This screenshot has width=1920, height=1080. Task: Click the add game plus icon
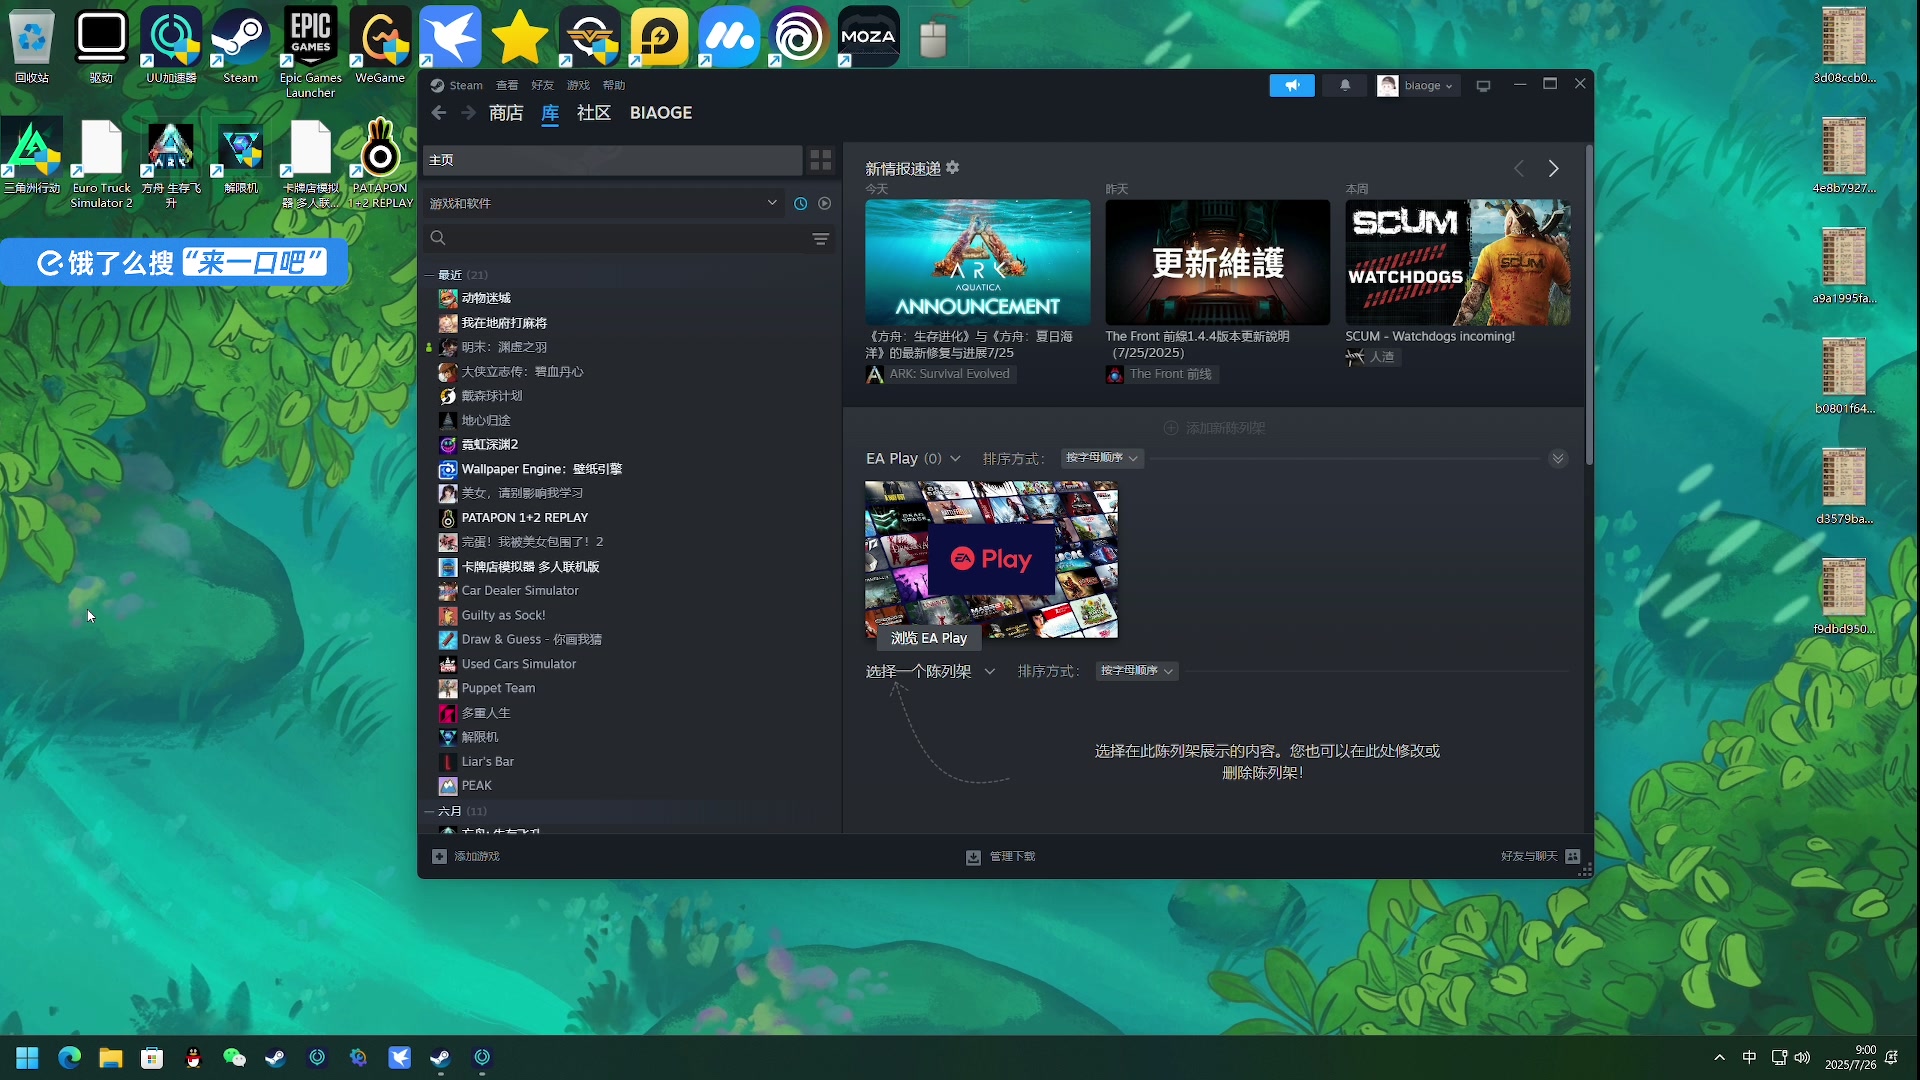pos(439,856)
